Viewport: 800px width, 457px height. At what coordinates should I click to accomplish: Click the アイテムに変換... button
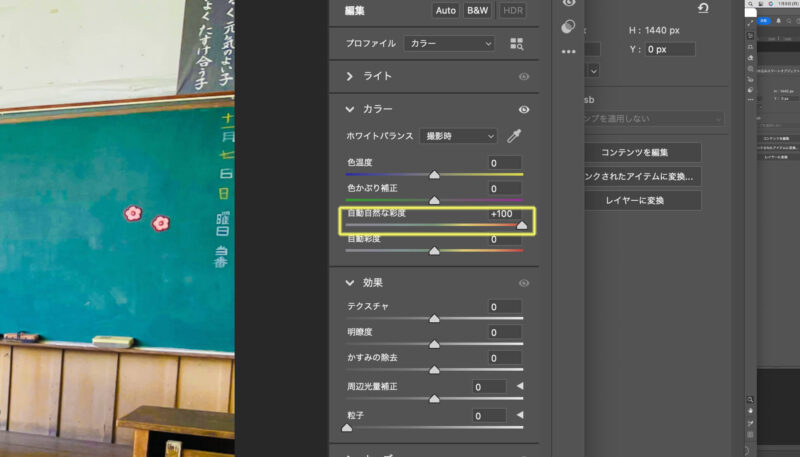coord(643,176)
